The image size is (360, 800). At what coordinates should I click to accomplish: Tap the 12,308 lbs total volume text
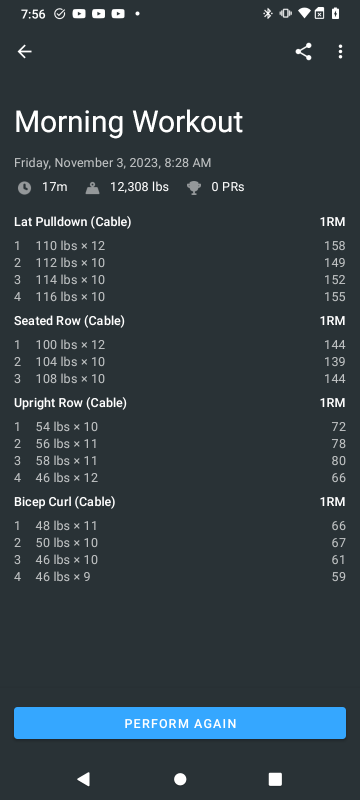point(139,187)
